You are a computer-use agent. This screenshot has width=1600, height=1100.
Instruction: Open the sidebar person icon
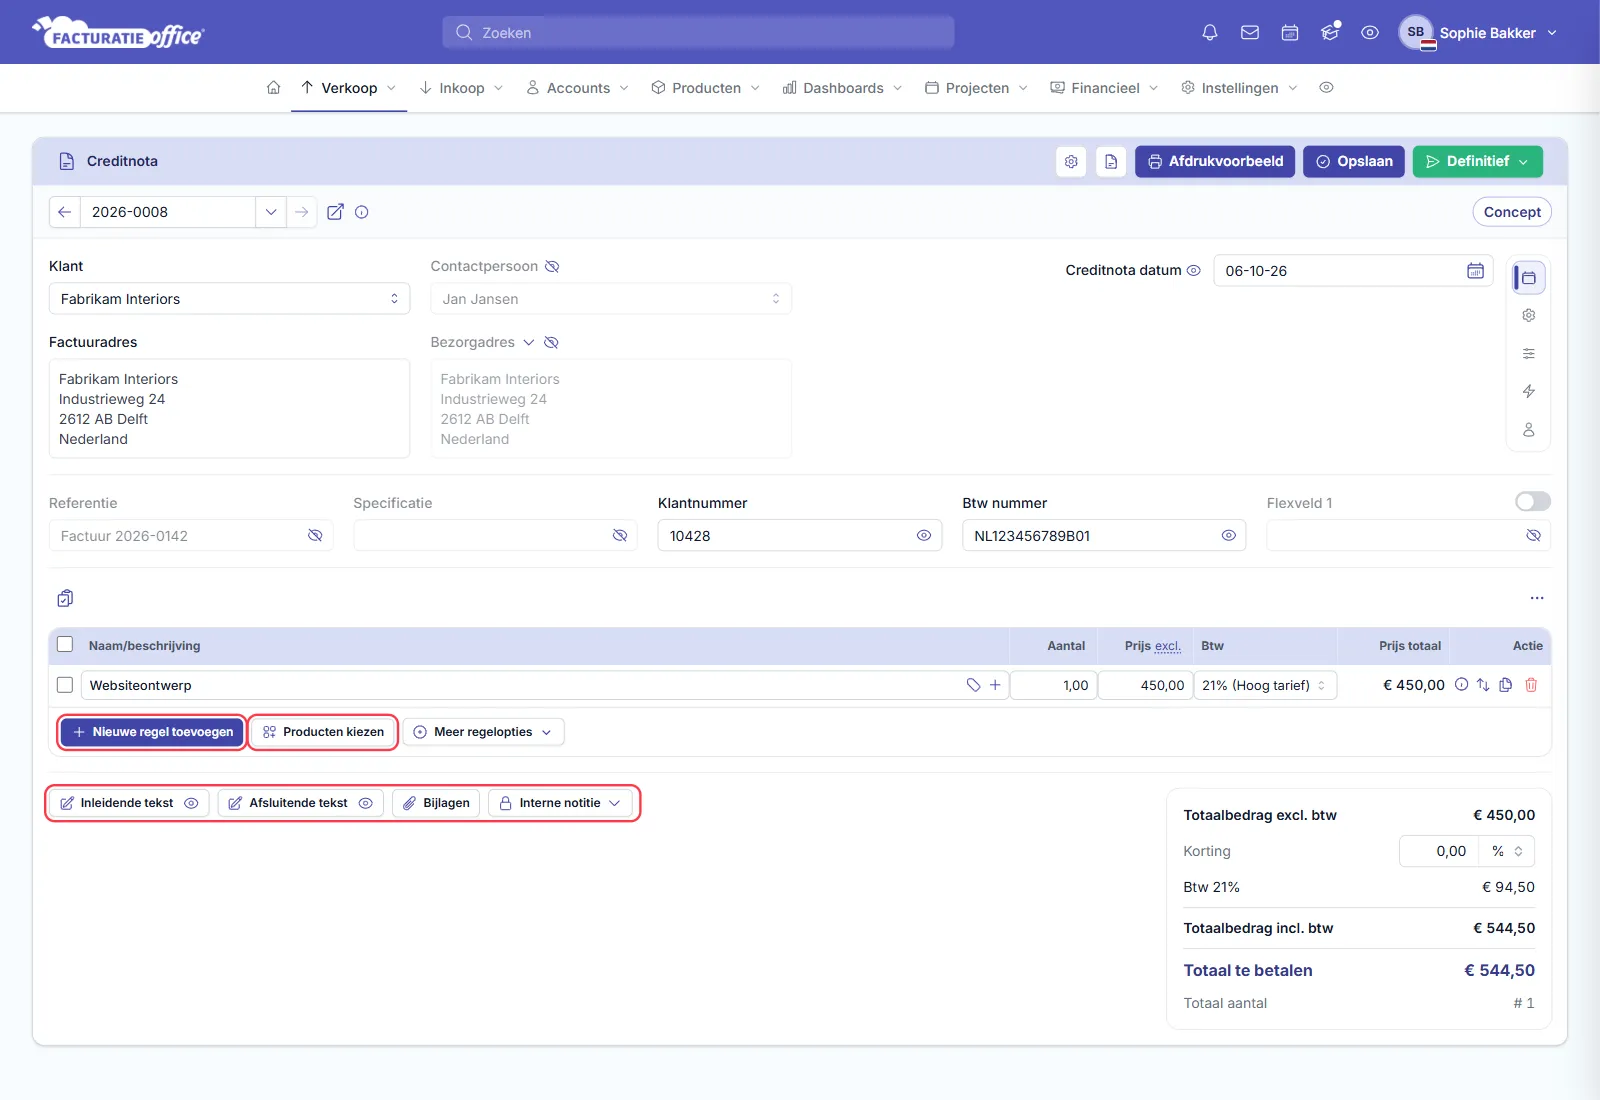coord(1528,430)
